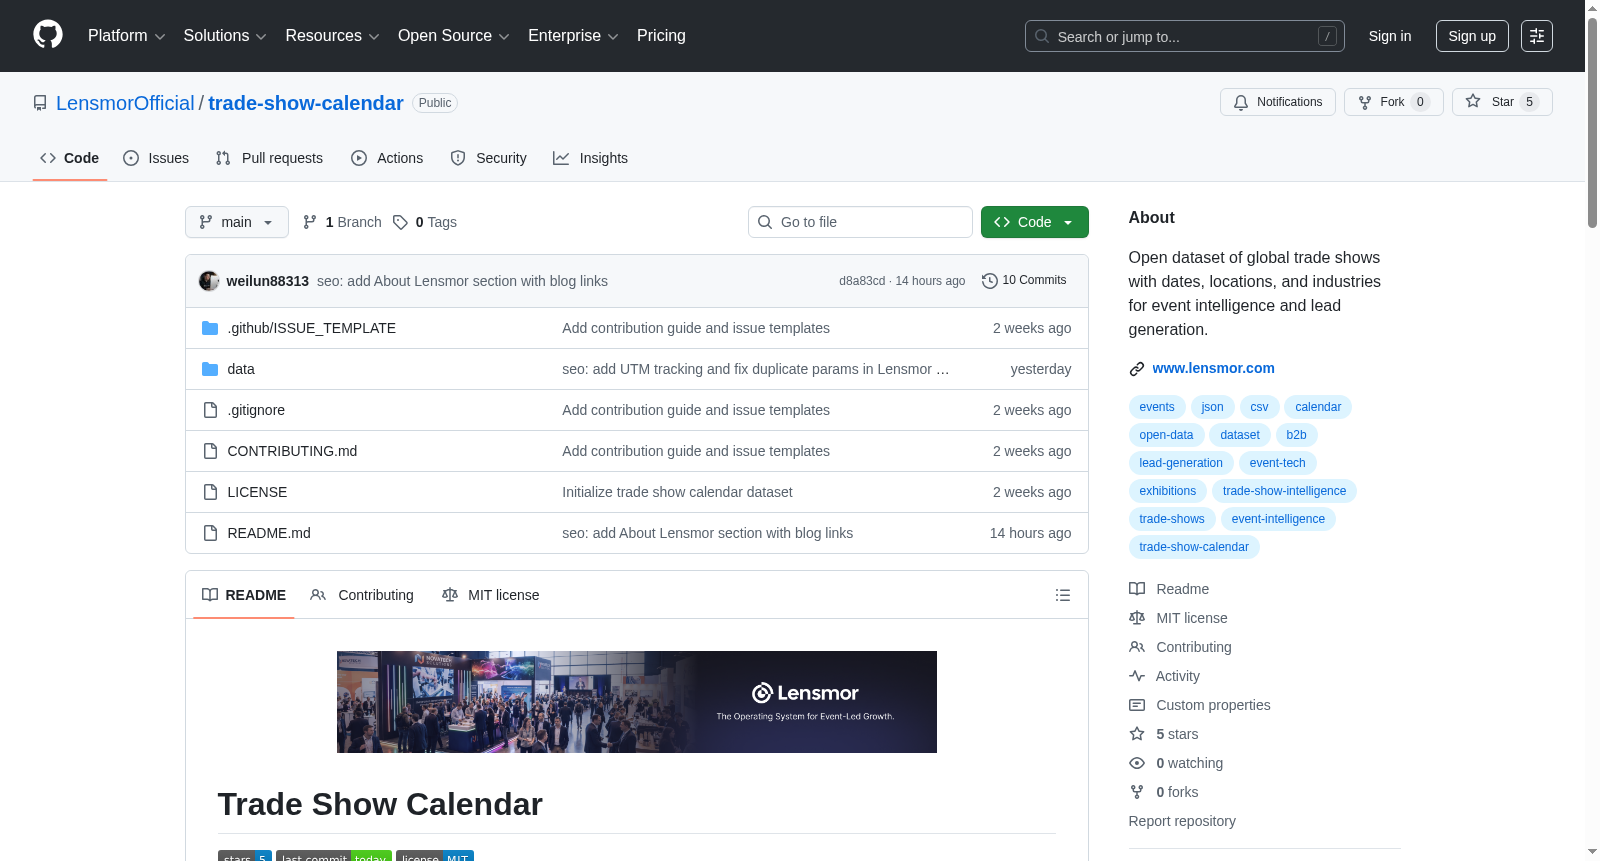Screen dimensions: 1600x861
Task: Click the Lensmor banner image in README
Action: click(637, 702)
